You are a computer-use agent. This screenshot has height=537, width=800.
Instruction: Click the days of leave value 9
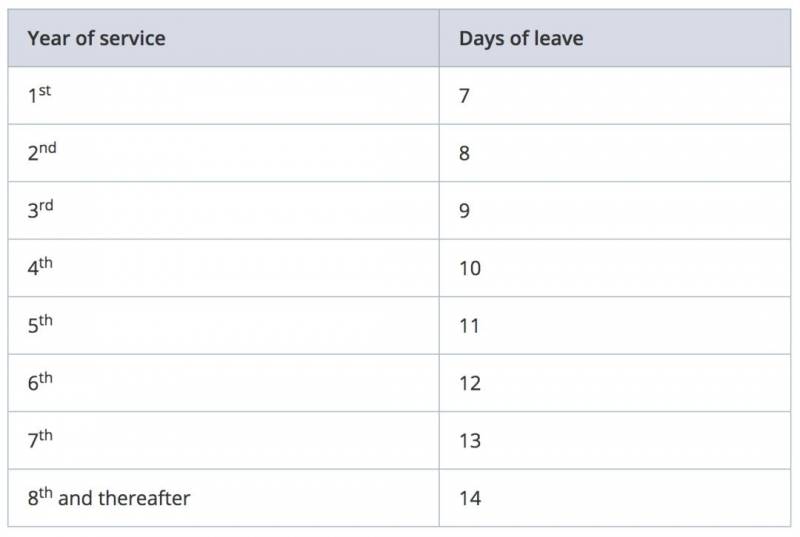click(465, 211)
